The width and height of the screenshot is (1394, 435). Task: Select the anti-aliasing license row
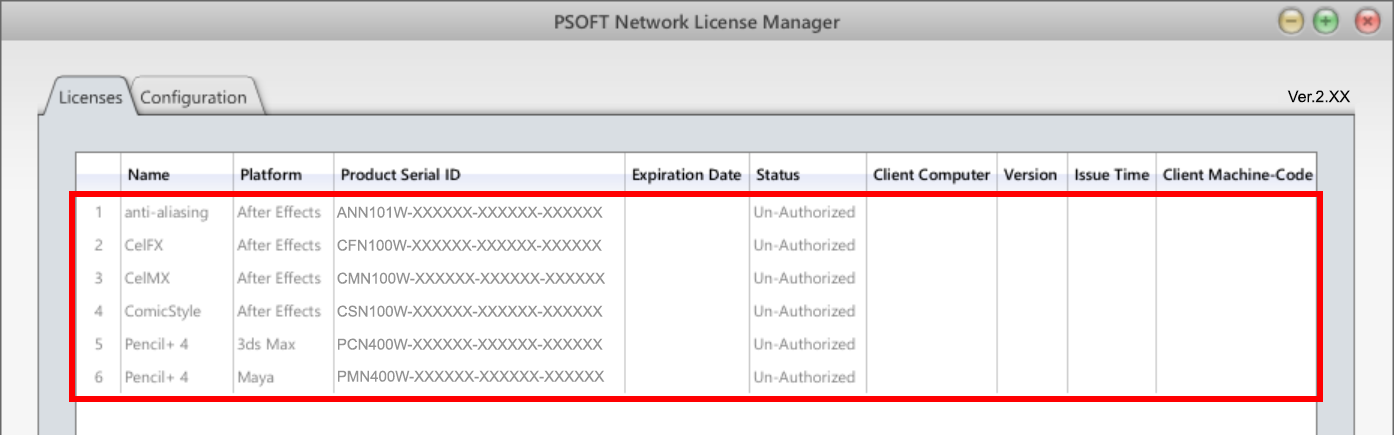click(x=166, y=212)
